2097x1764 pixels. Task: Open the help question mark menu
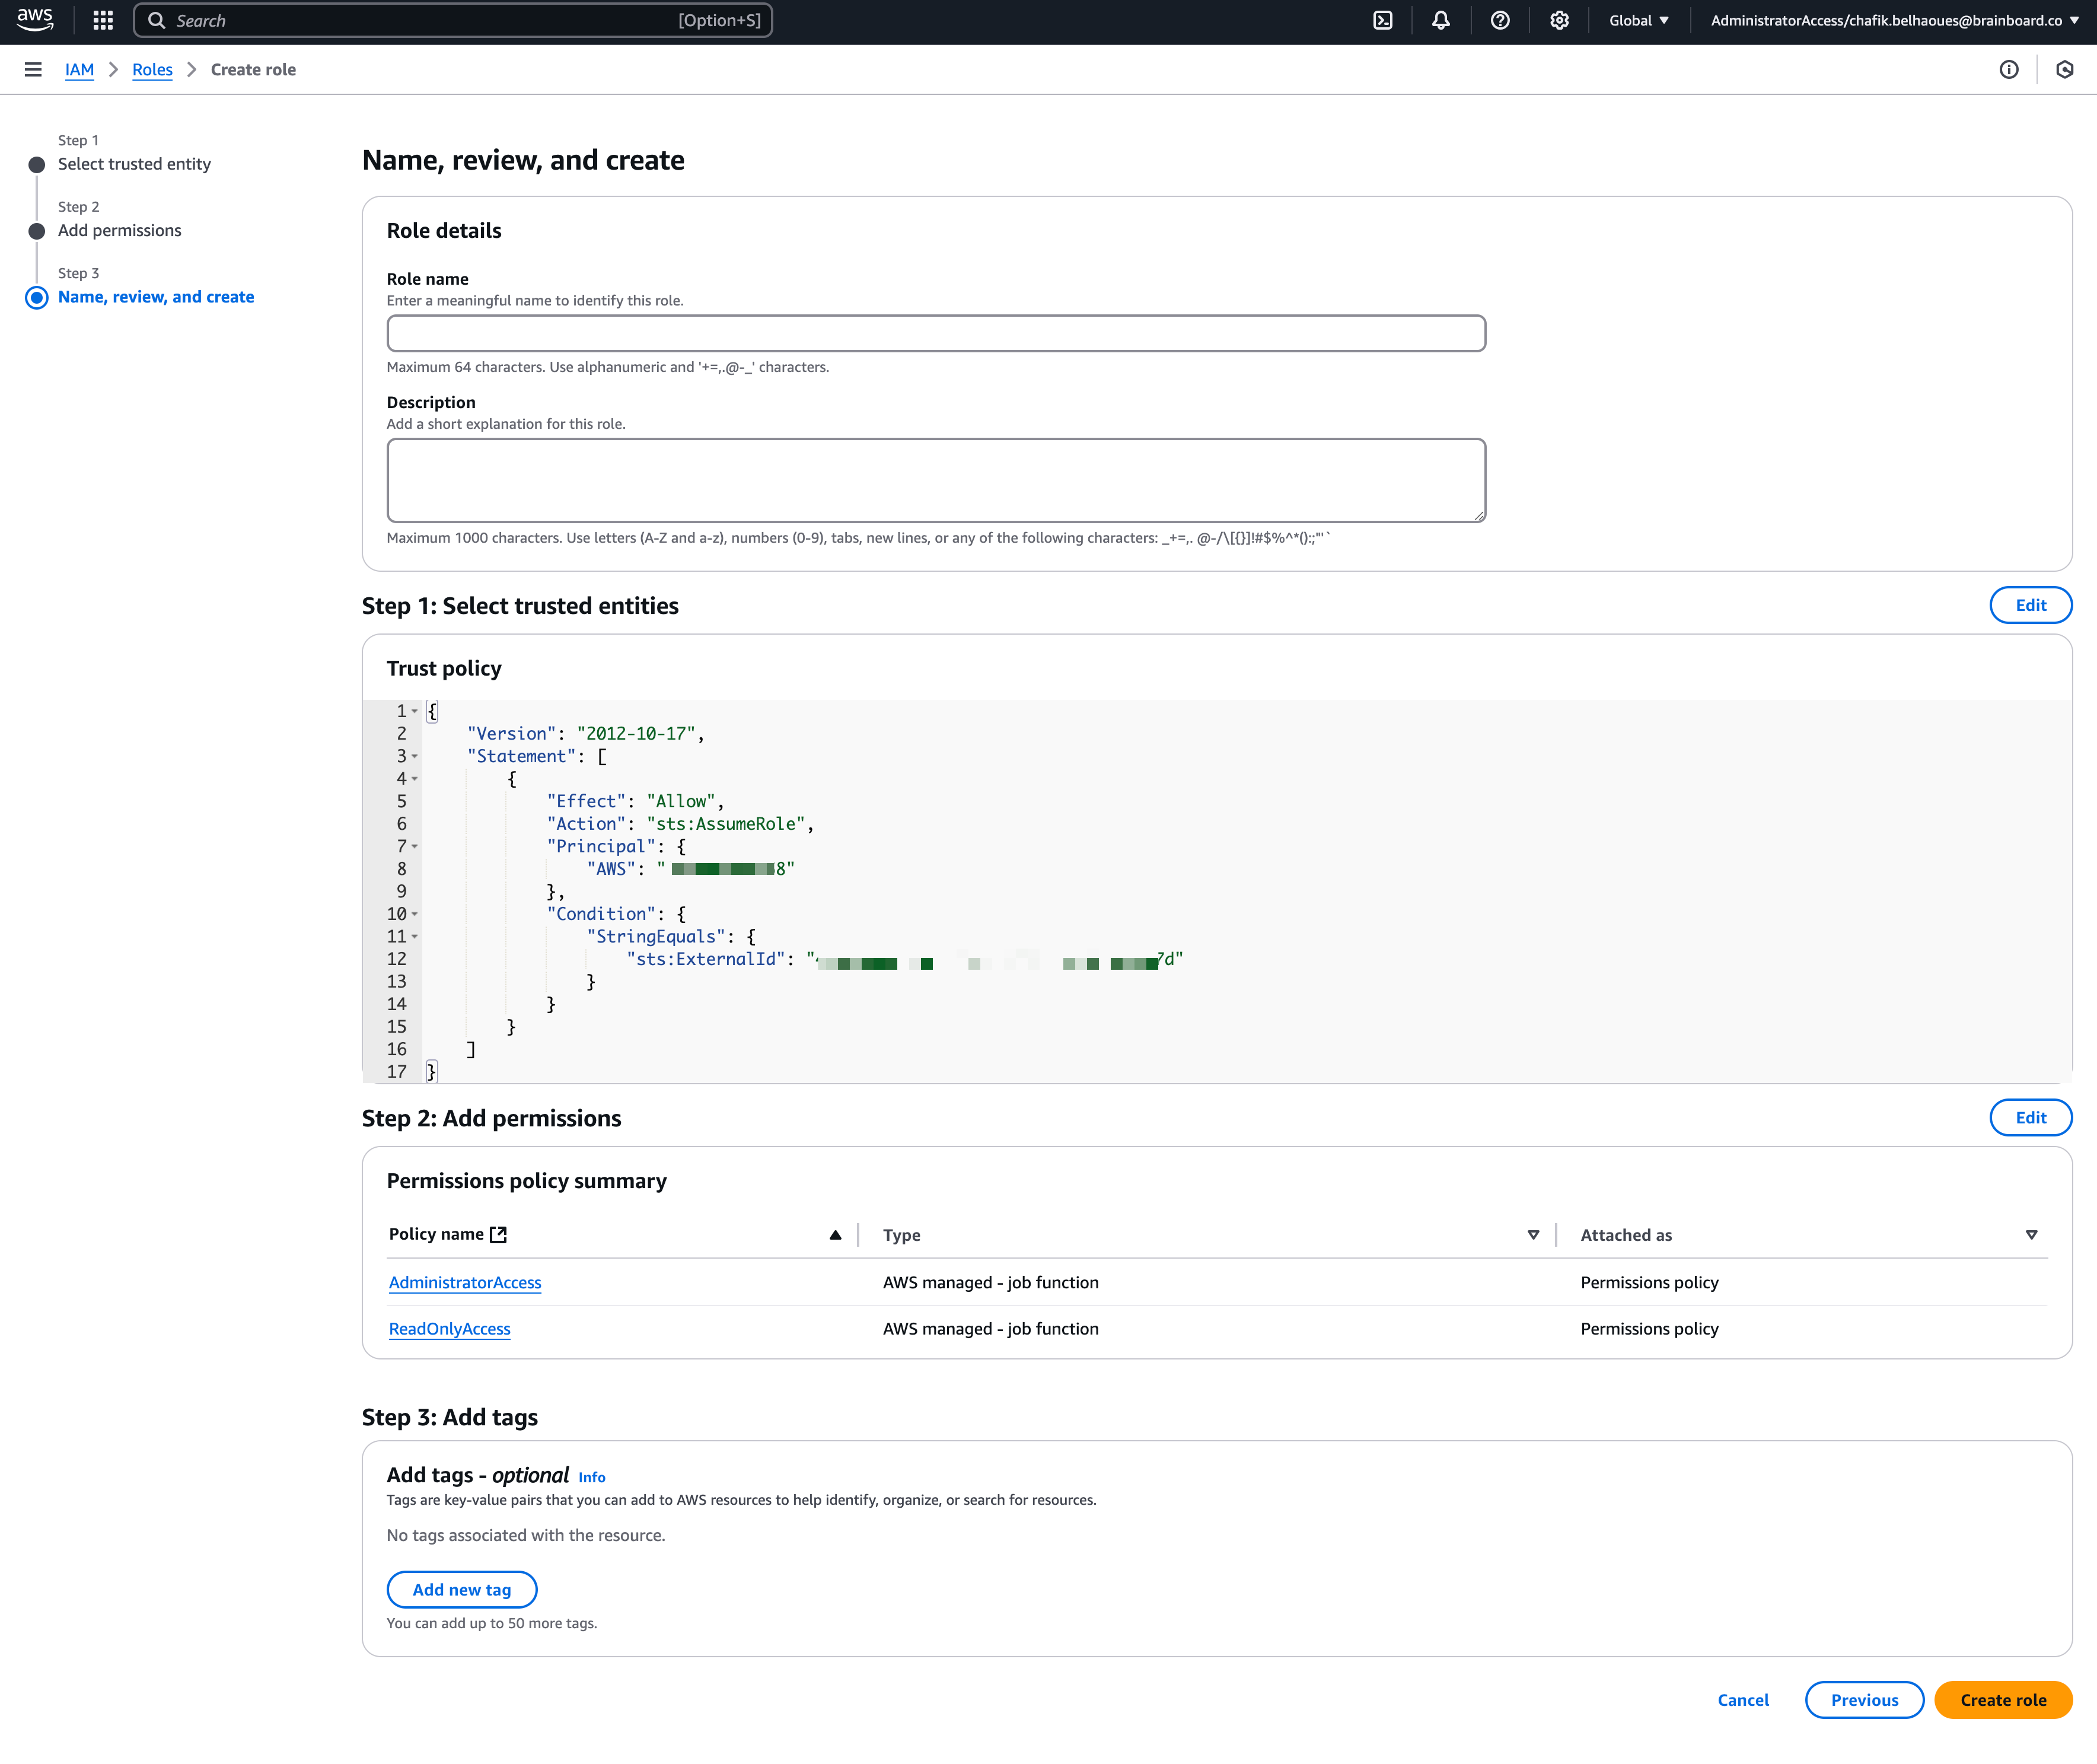click(1500, 20)
